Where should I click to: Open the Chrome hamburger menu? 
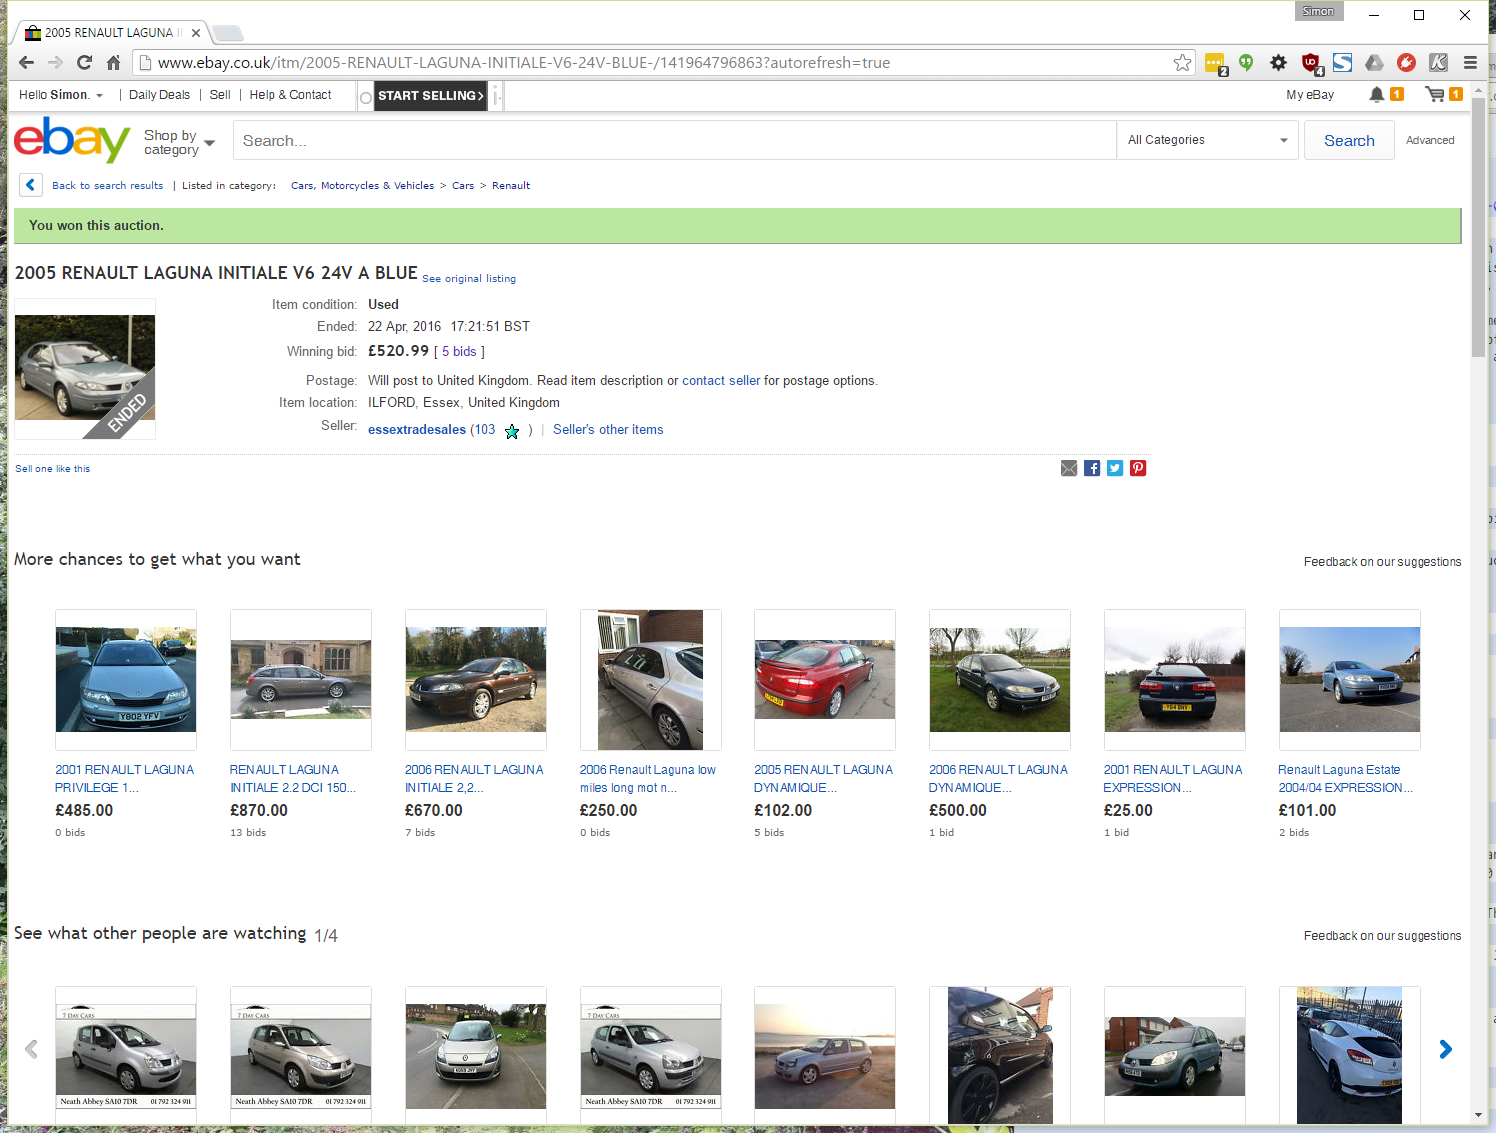pyautogui.click(x=1470, y=62)
